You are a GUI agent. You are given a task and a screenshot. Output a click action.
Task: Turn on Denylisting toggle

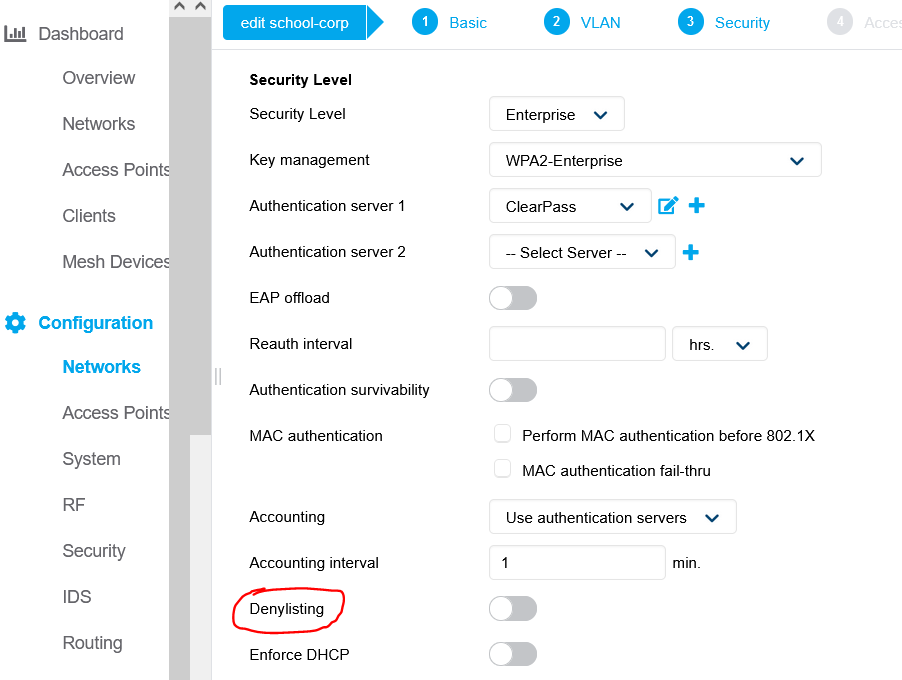point(513,609)
